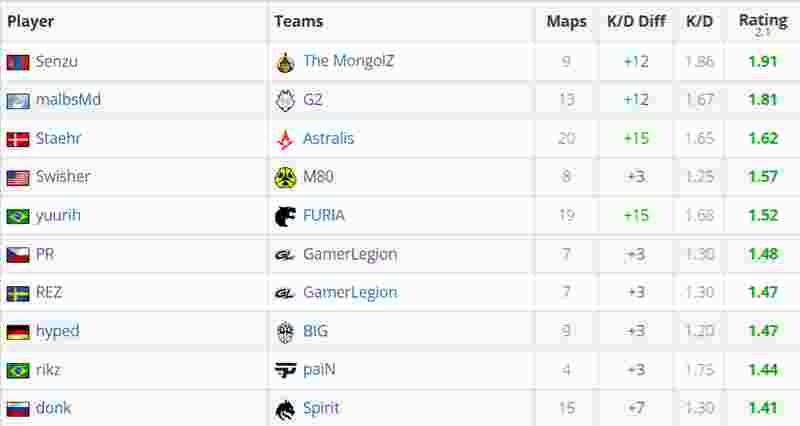This screenshot has height=426, width=800.
Task: Click the FURIA panther logo icon
Action: [285, 216]
